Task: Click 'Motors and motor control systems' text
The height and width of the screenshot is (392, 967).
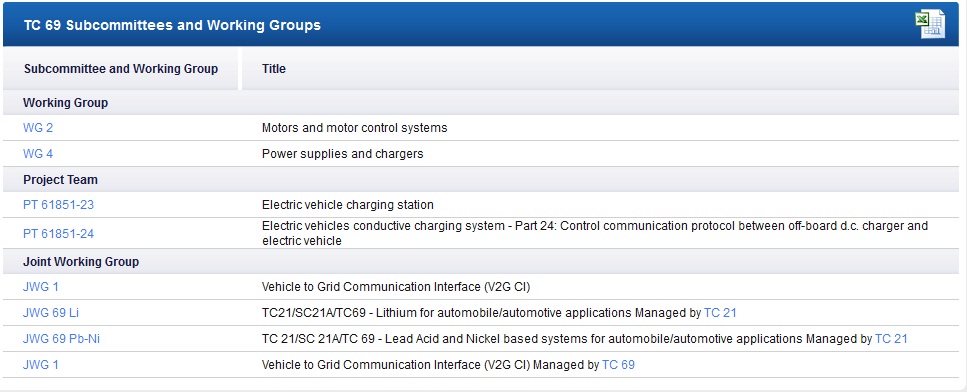Action: pyautogui.click(x=355, y=128)
